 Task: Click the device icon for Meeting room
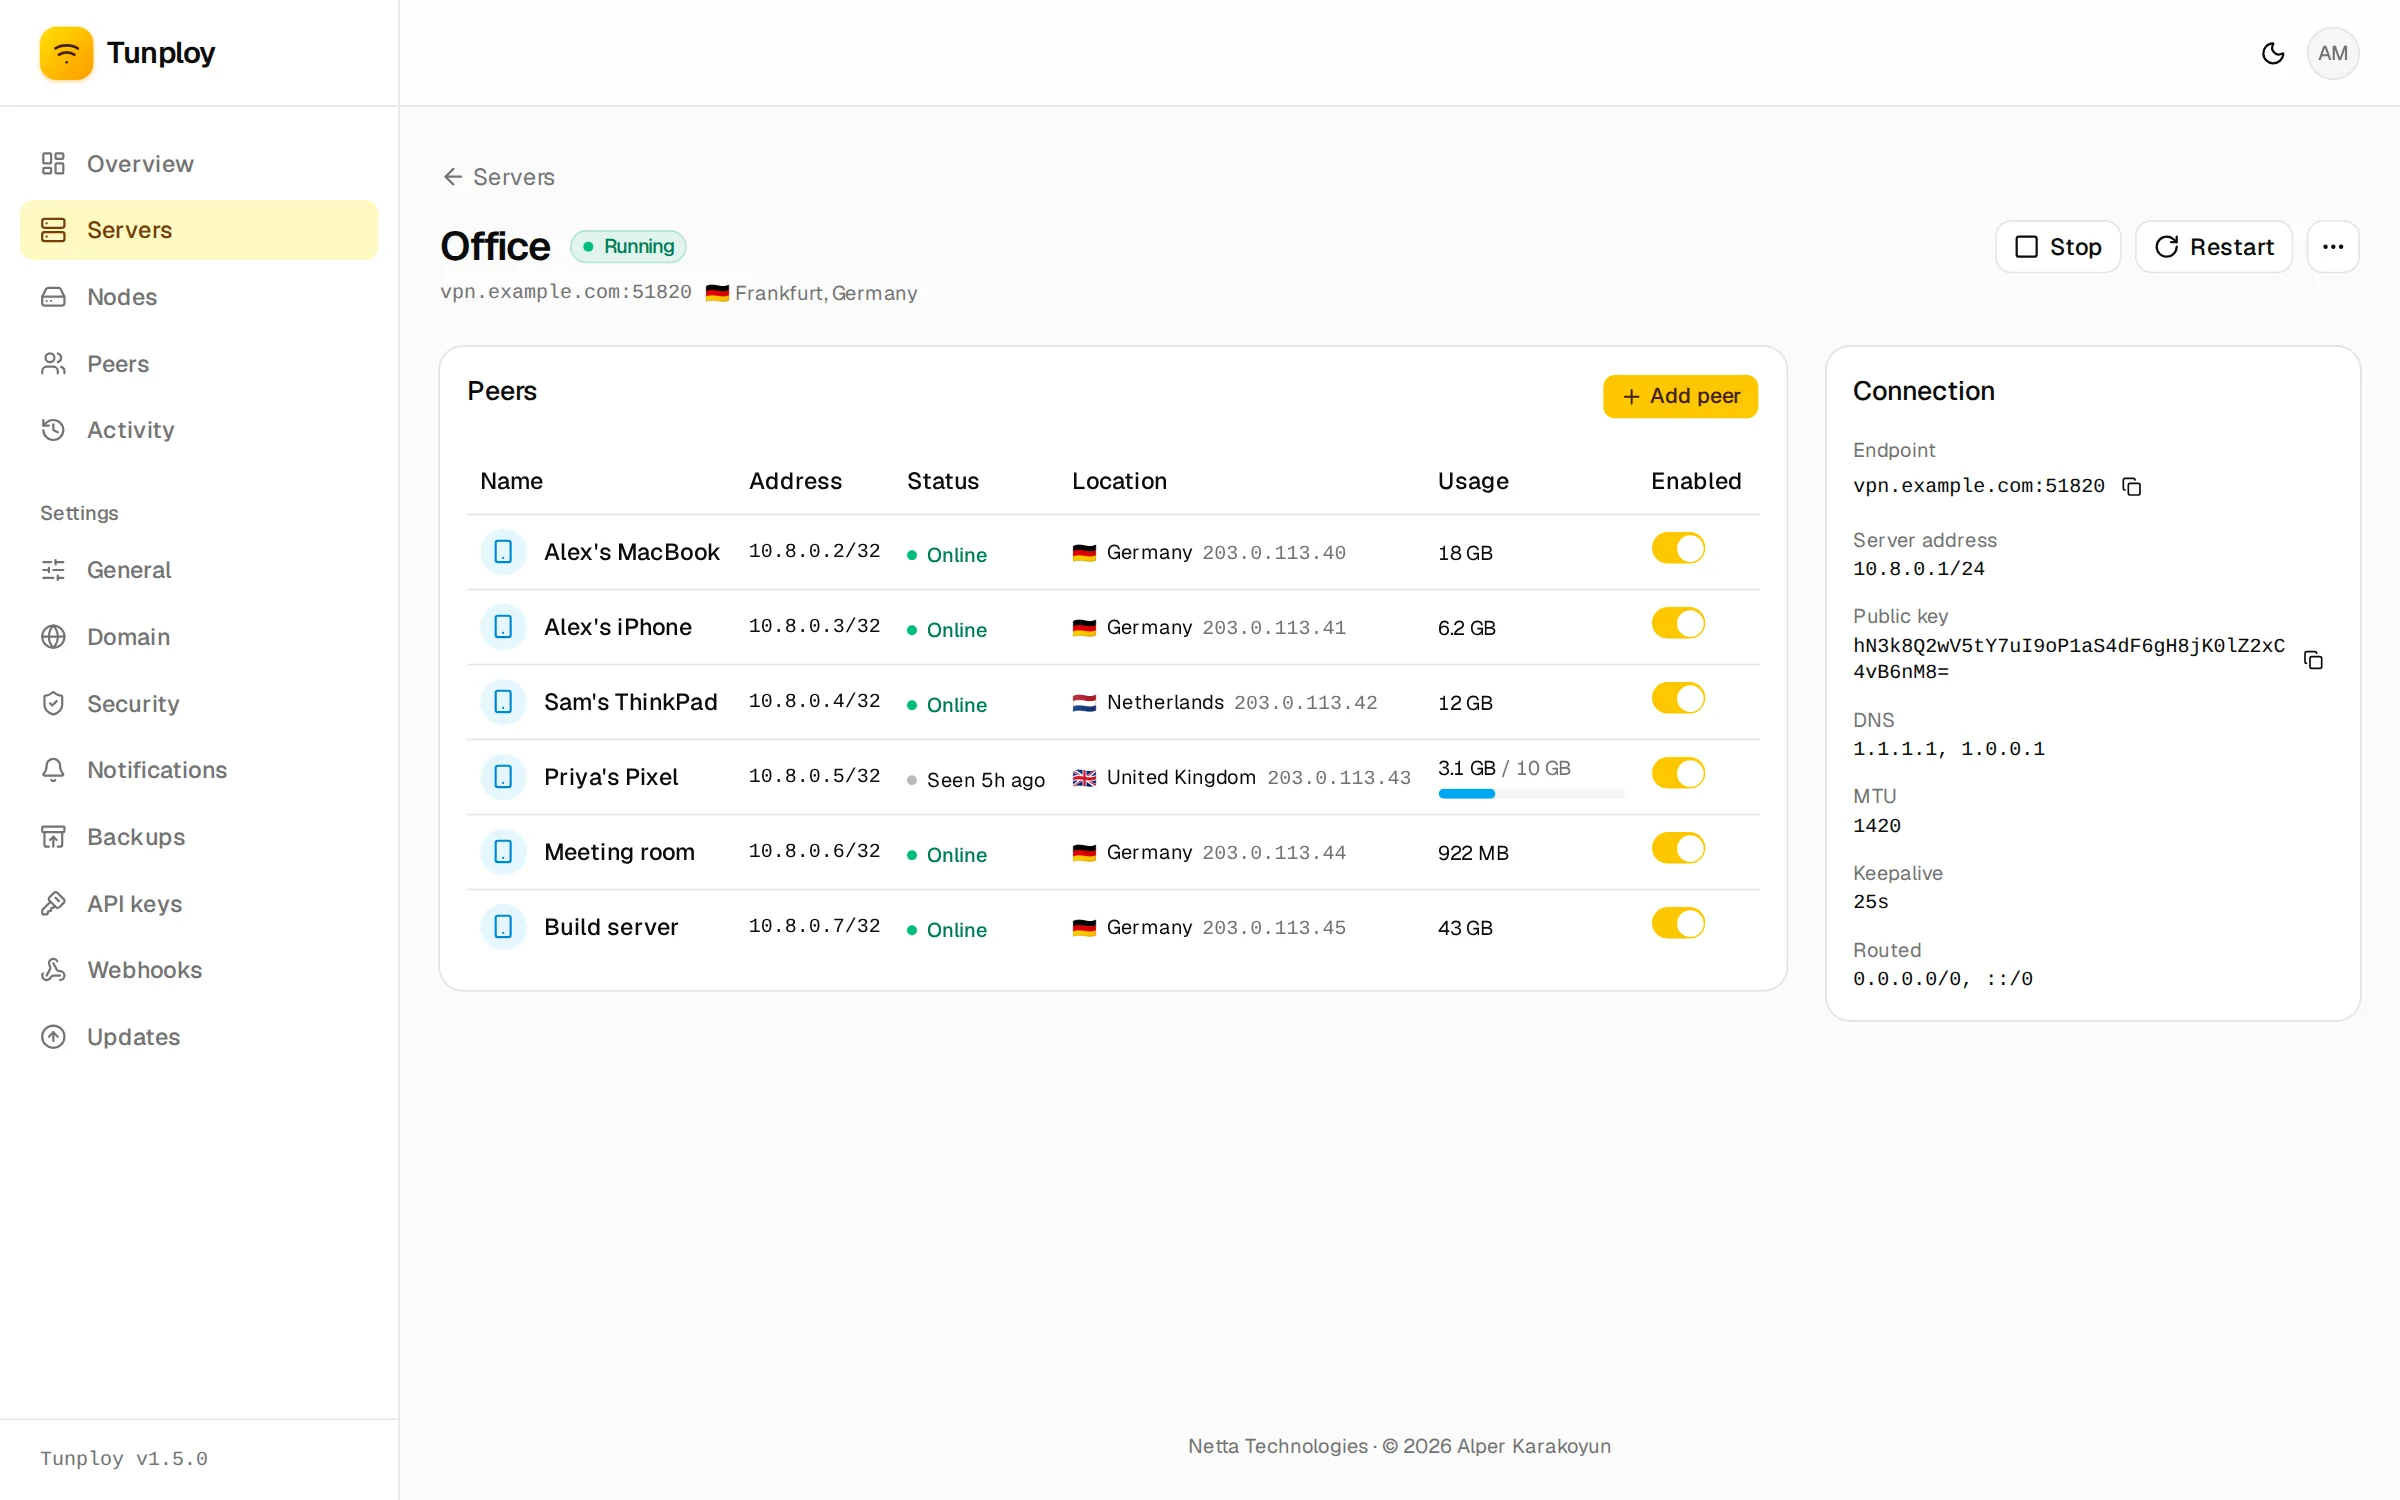click(x=503, y=852)
